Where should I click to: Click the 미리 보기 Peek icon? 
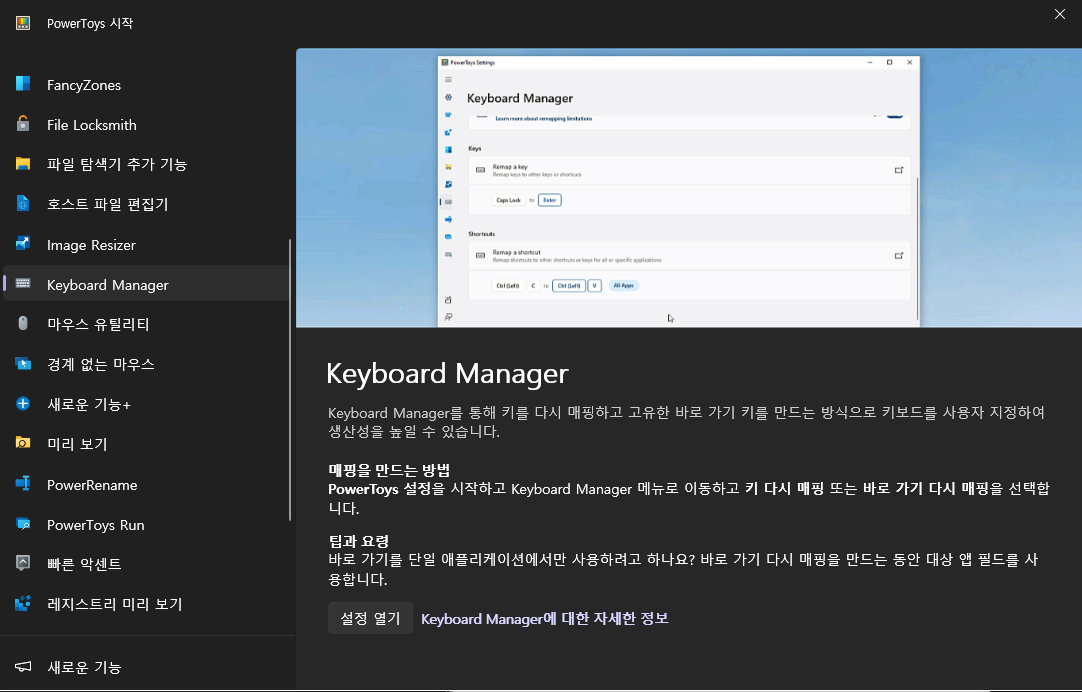coord(23,443)
